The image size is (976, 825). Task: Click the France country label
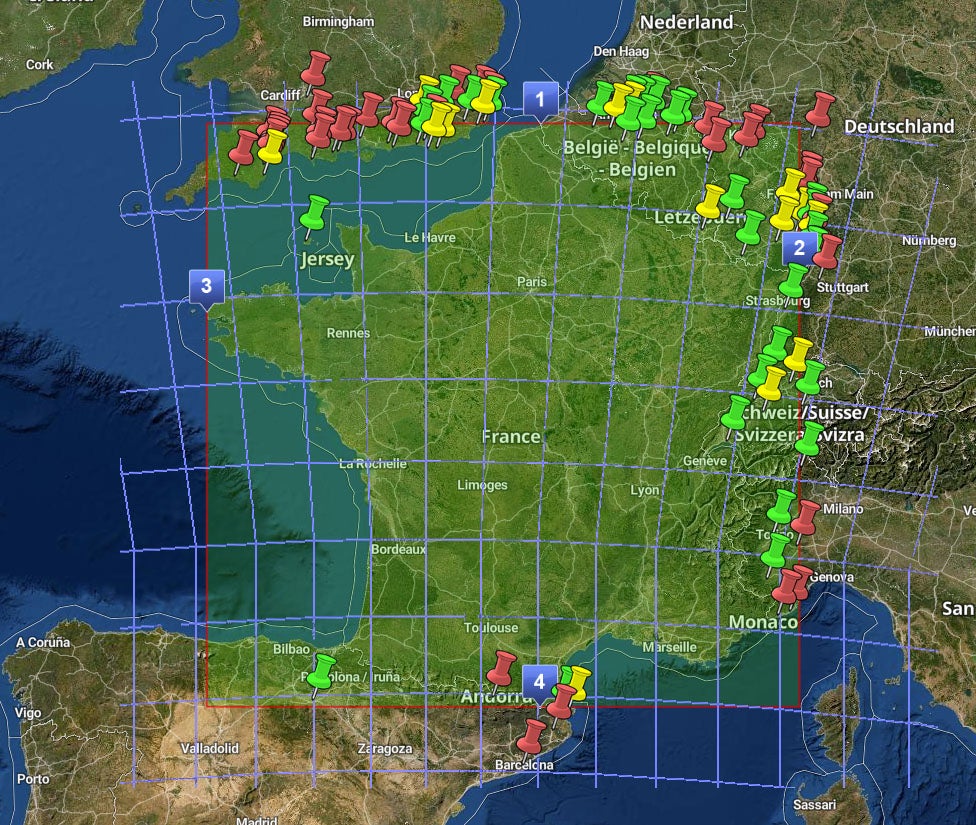(x=511, y=437)
